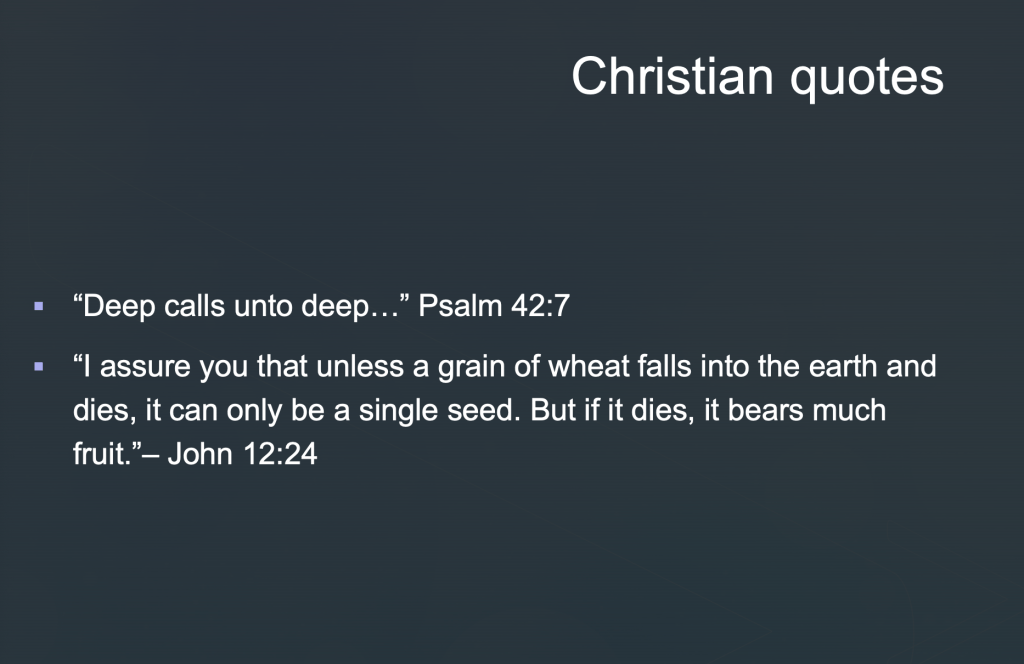Click the "Christian quotes" slide title
1024x664 pixels.
pyautogui.click(x=757, y=77)
